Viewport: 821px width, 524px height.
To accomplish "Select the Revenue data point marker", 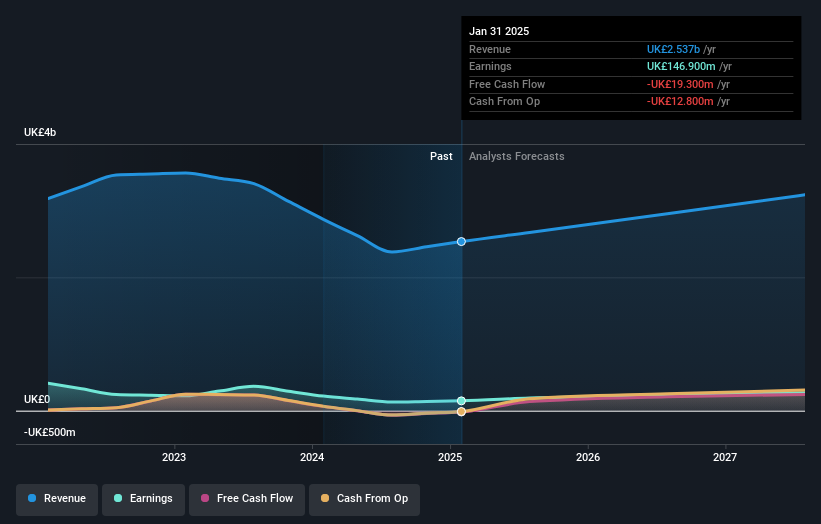I will click(x=461, y=242).
